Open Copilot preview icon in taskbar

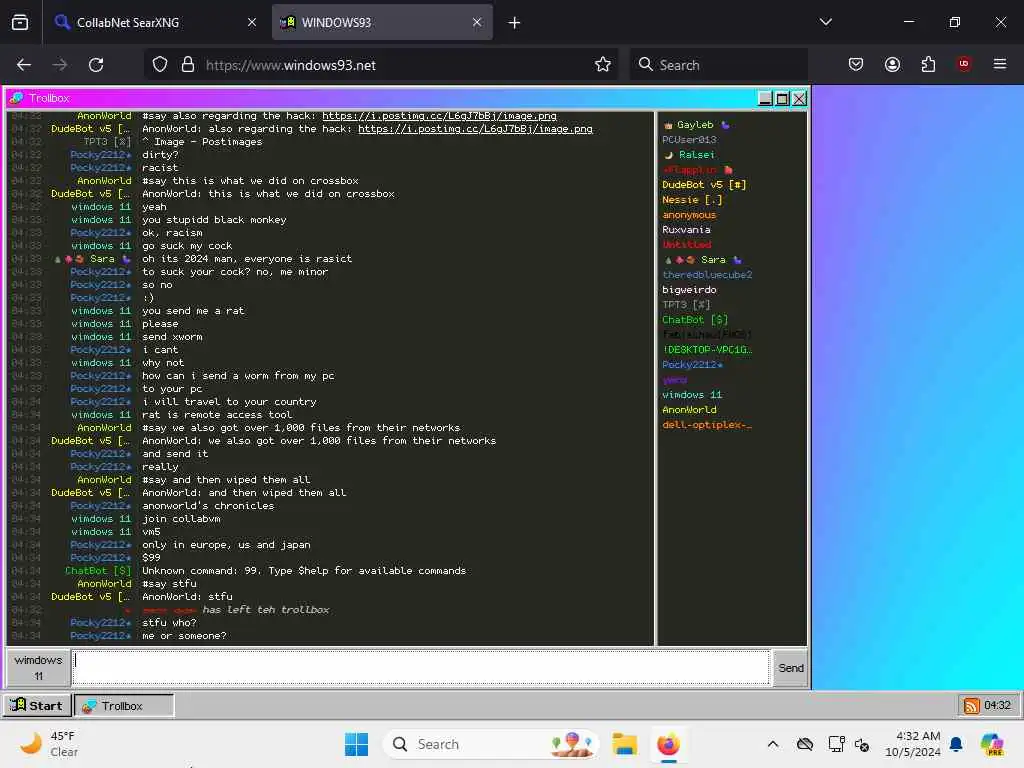click(x=992, y=744)
